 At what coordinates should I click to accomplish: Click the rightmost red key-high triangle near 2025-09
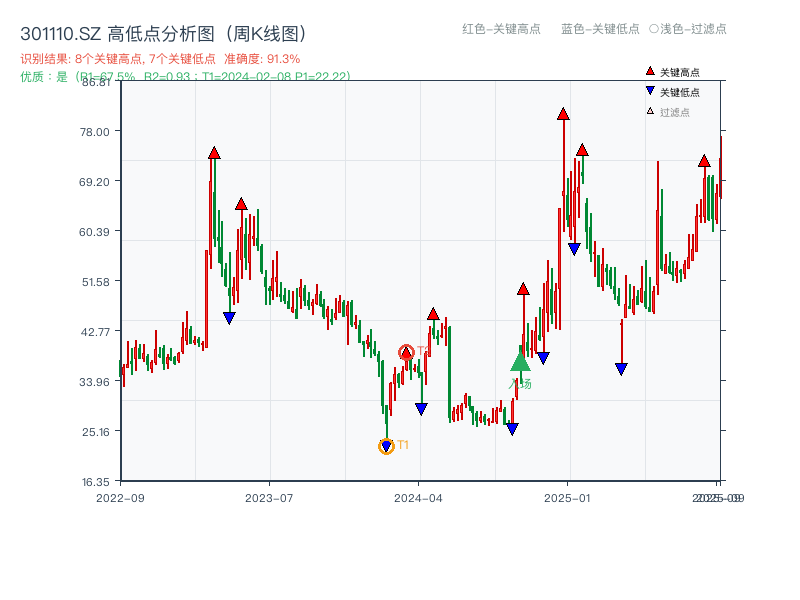[704, 159]
